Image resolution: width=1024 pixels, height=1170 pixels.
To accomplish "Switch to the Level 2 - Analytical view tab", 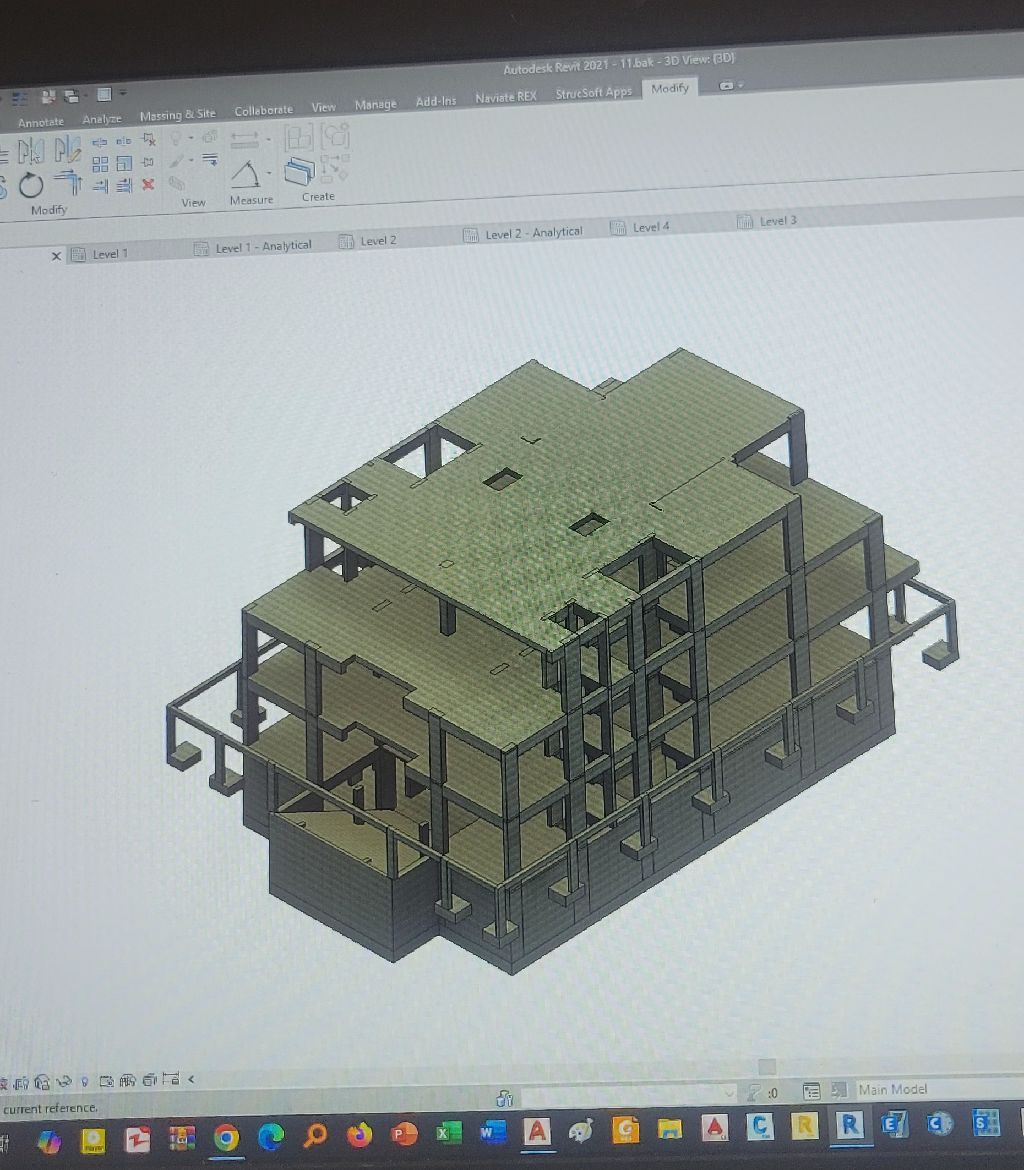I will point(533,233).
